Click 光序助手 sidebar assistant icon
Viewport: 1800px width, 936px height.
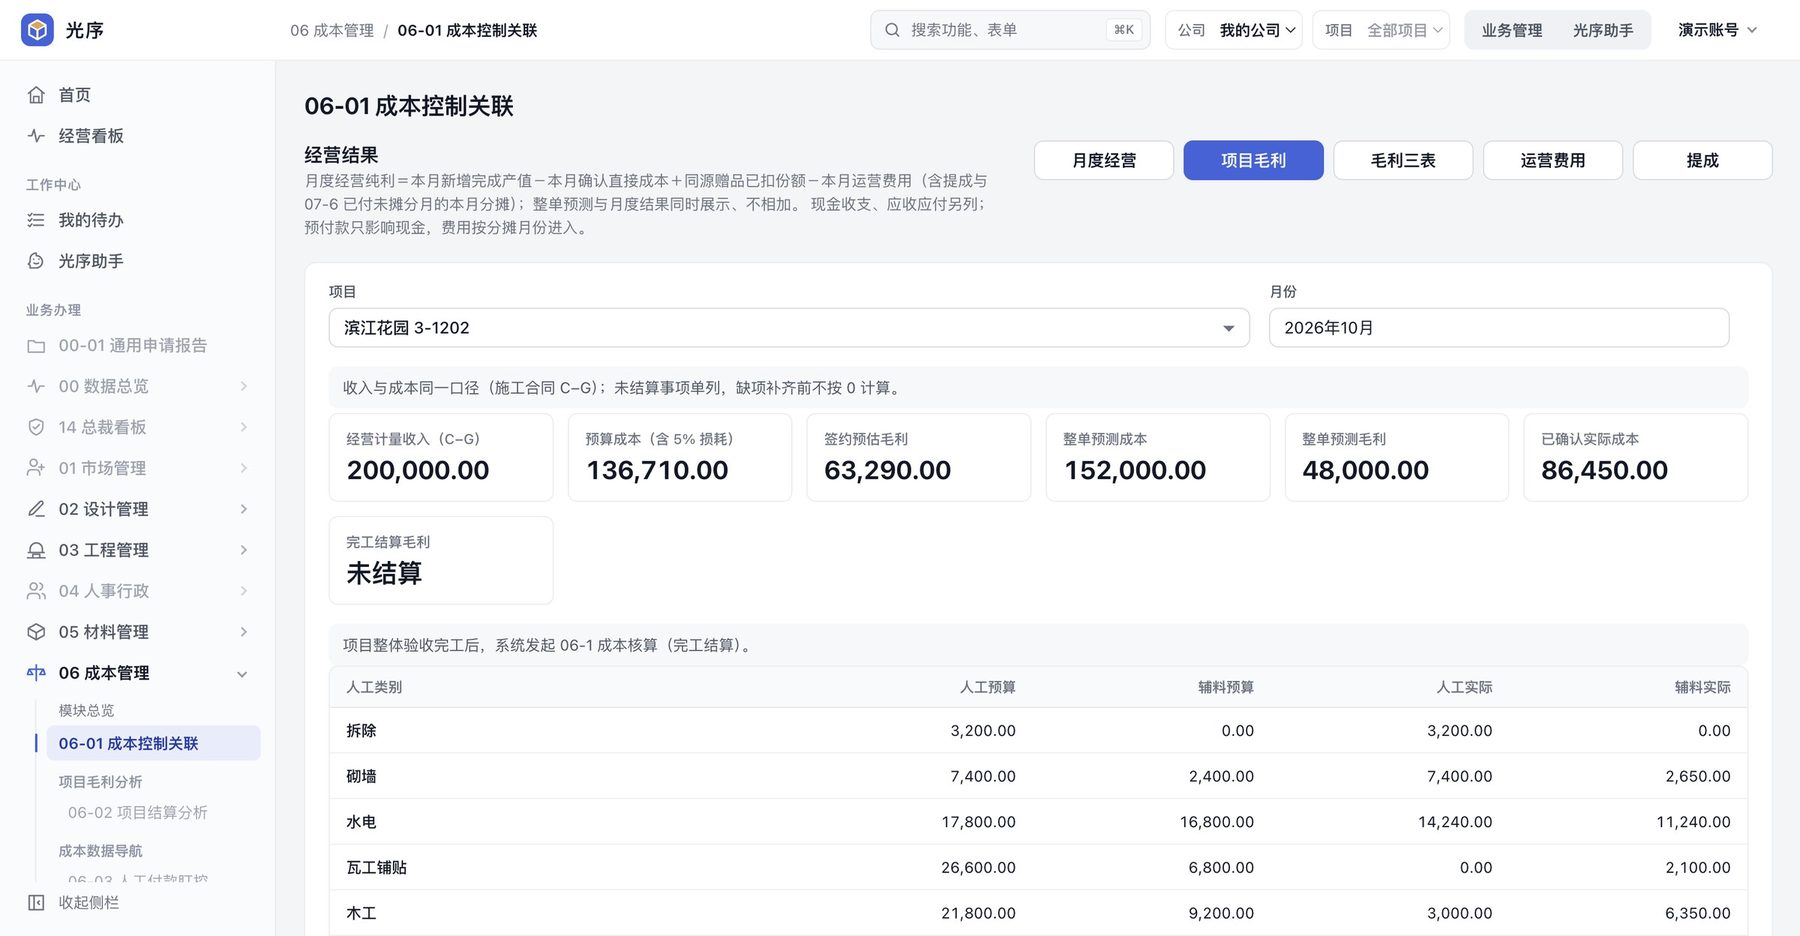click(36, 261)
